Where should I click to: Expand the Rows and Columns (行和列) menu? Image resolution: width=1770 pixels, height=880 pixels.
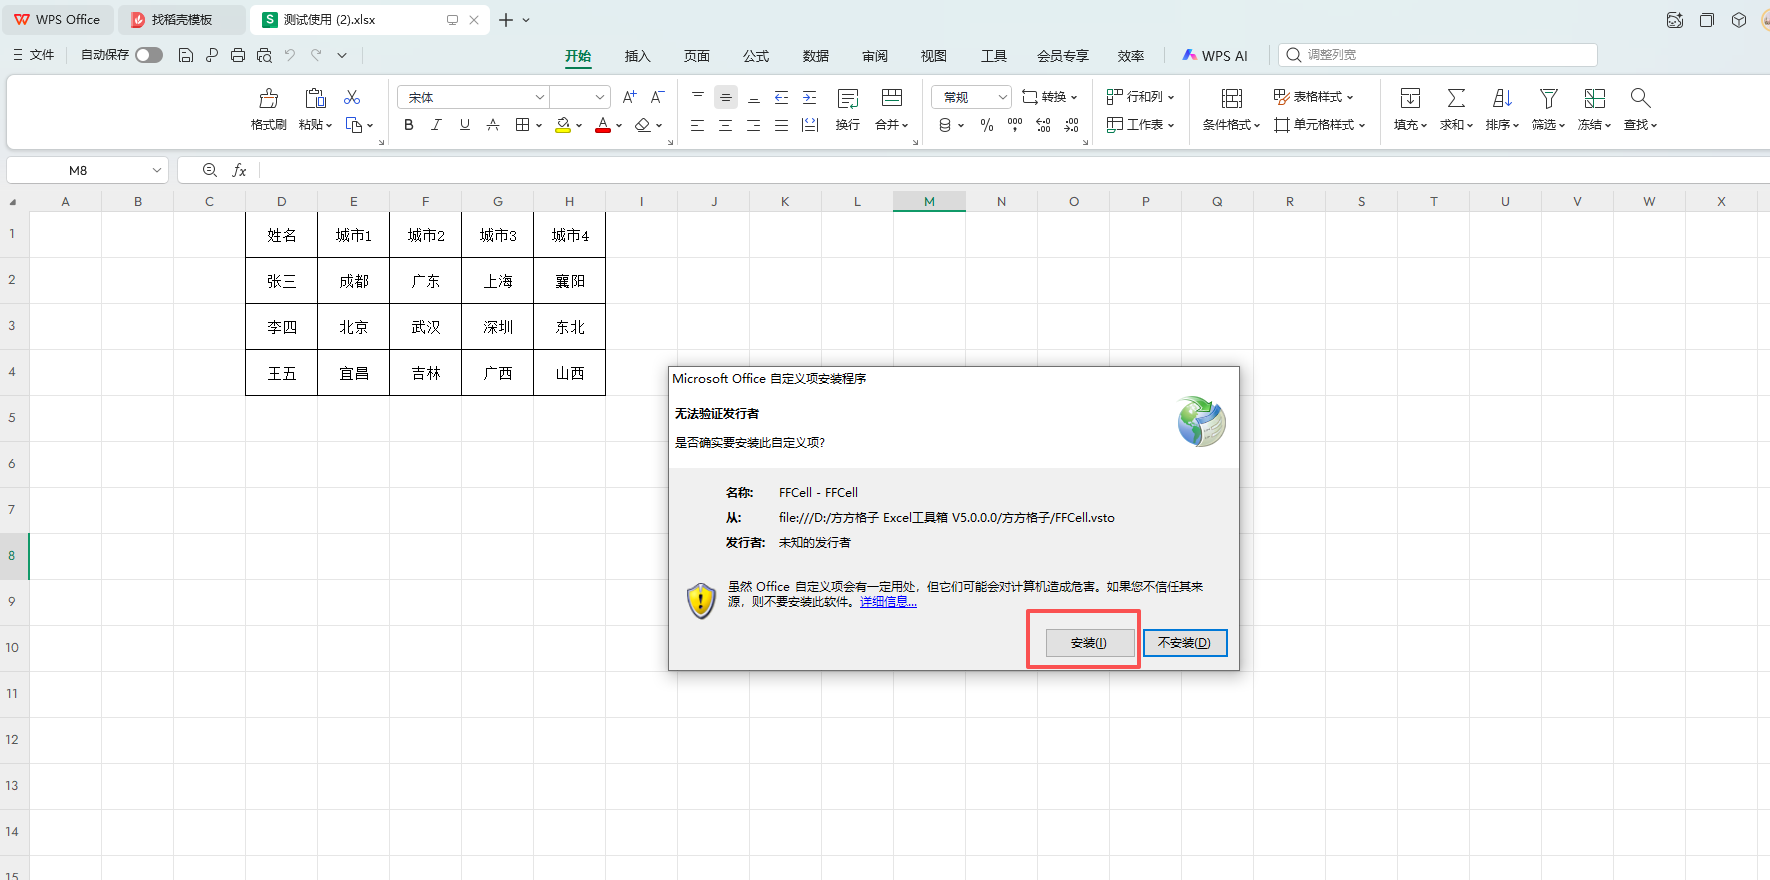pos(1140,97)
